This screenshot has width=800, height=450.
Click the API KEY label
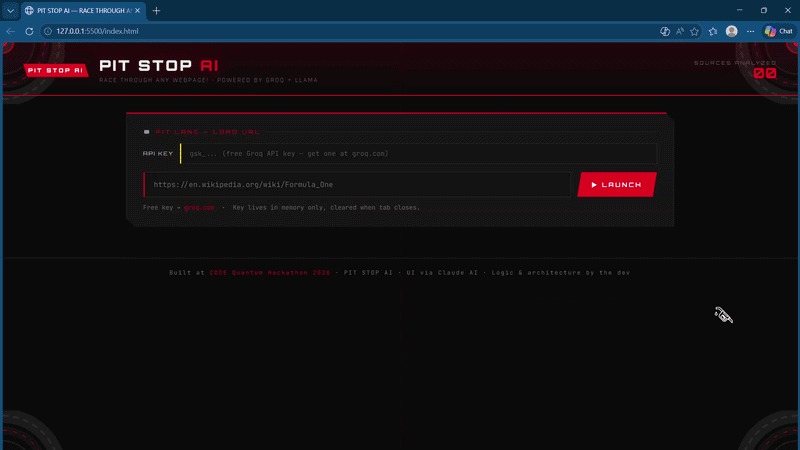pos(158,154)
